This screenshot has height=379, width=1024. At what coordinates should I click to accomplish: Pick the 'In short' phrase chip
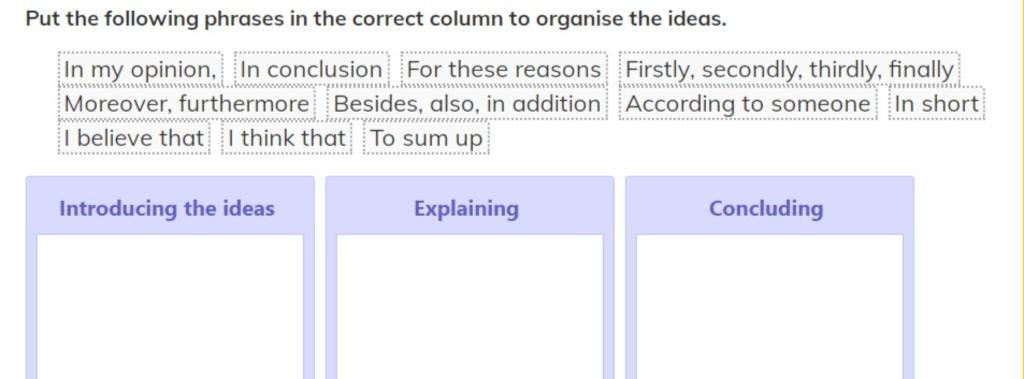click(936, 104)
